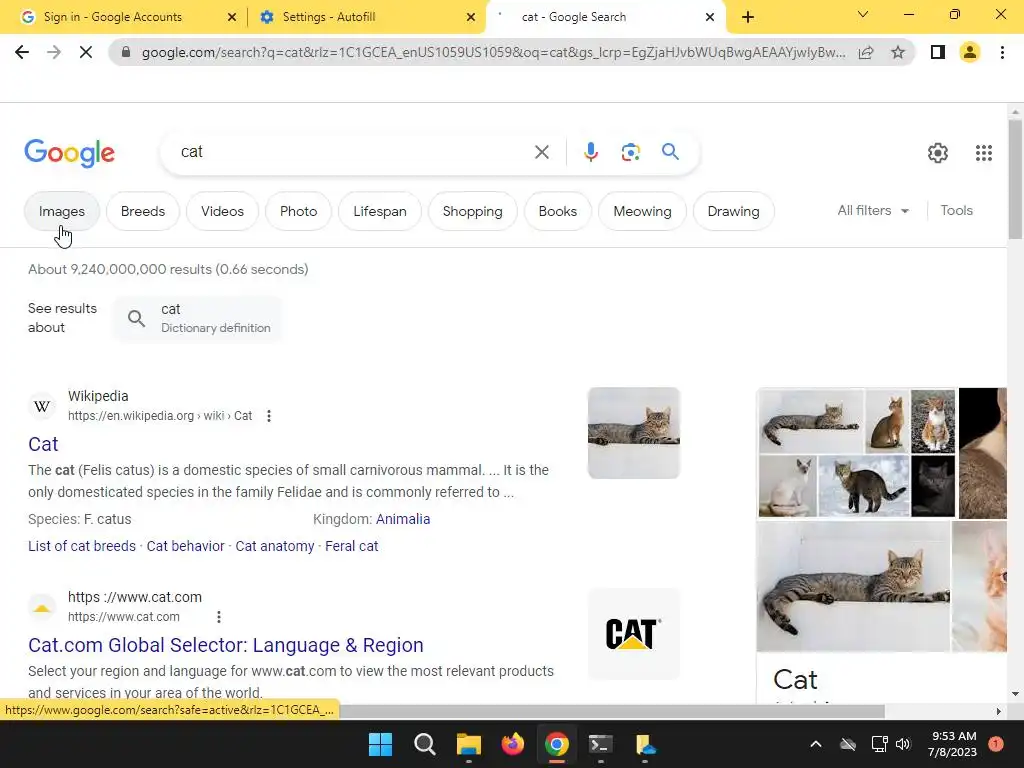View the site lock information

click(x=126, y=52)
